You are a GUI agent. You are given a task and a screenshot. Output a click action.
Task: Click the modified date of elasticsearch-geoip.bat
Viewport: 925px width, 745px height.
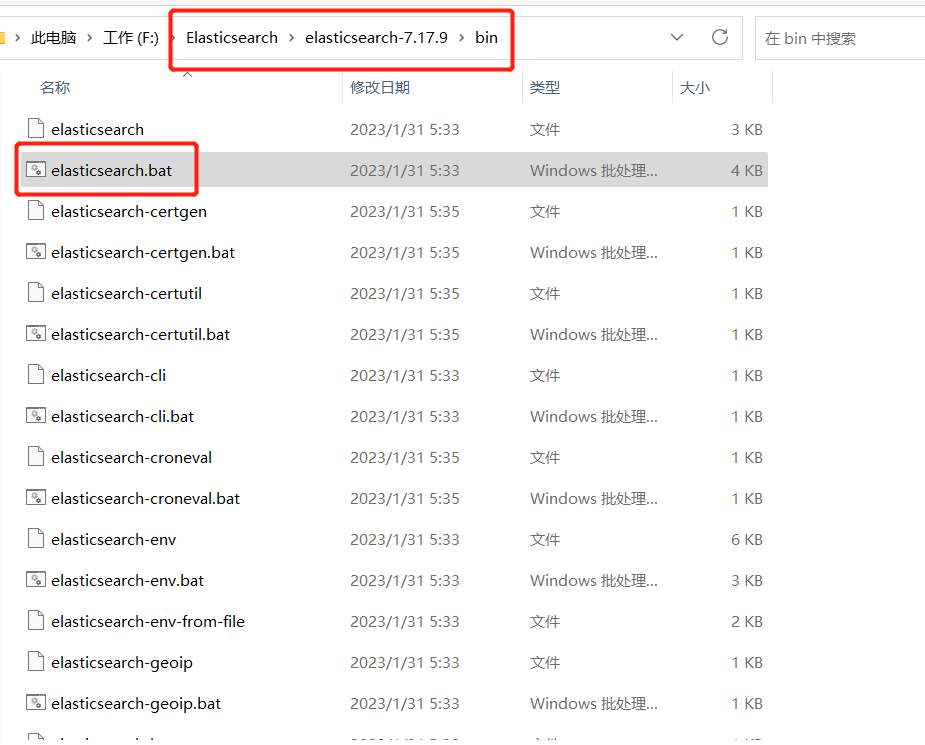[405, 703]
